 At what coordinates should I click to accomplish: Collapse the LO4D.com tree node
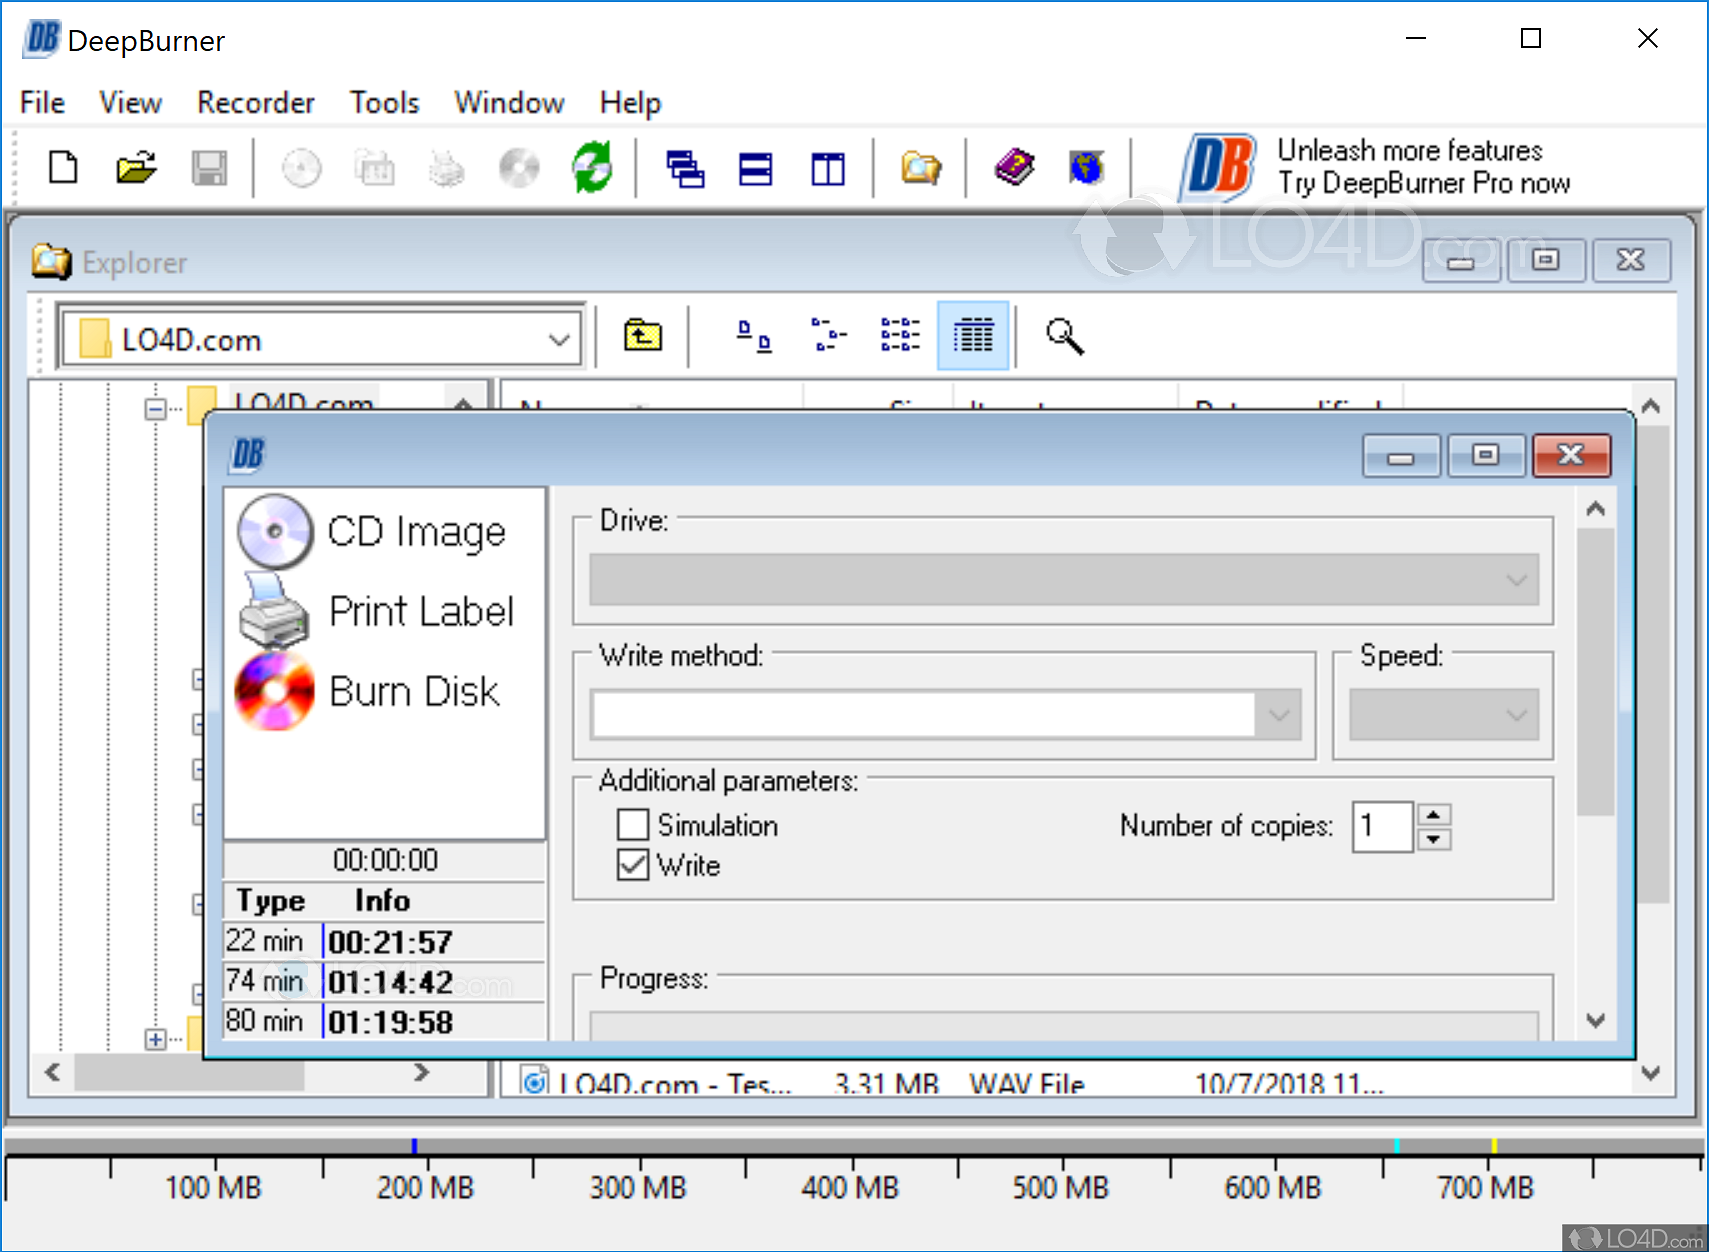pyautogui.click(x=154, y=408)
